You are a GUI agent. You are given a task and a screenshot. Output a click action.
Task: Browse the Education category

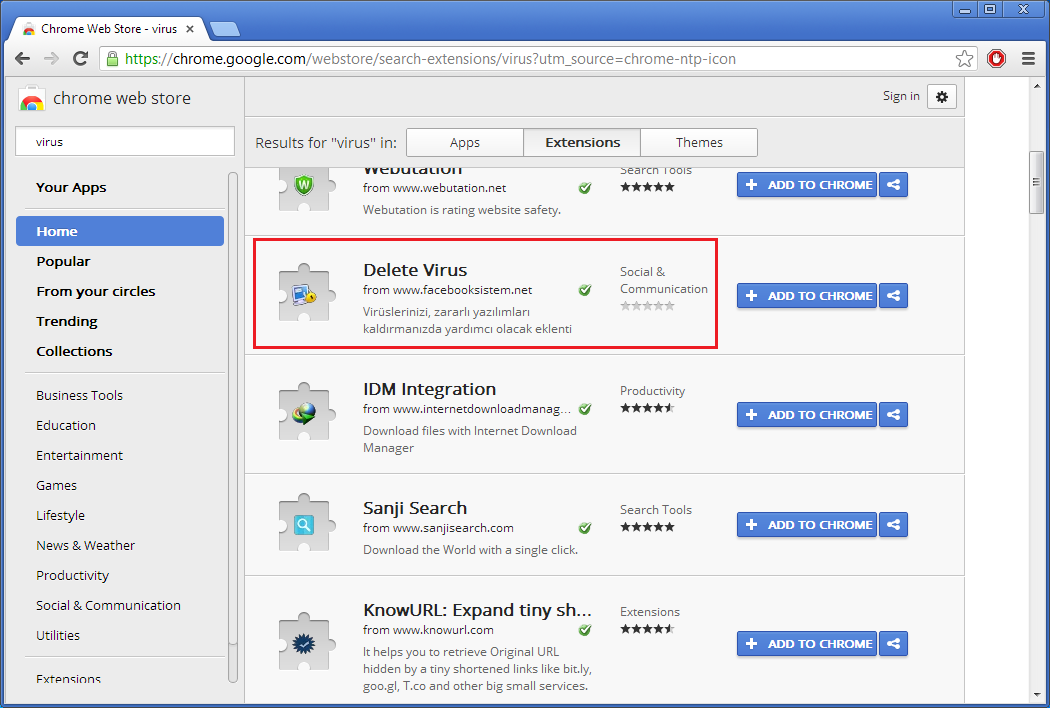[x=66, y=425]
